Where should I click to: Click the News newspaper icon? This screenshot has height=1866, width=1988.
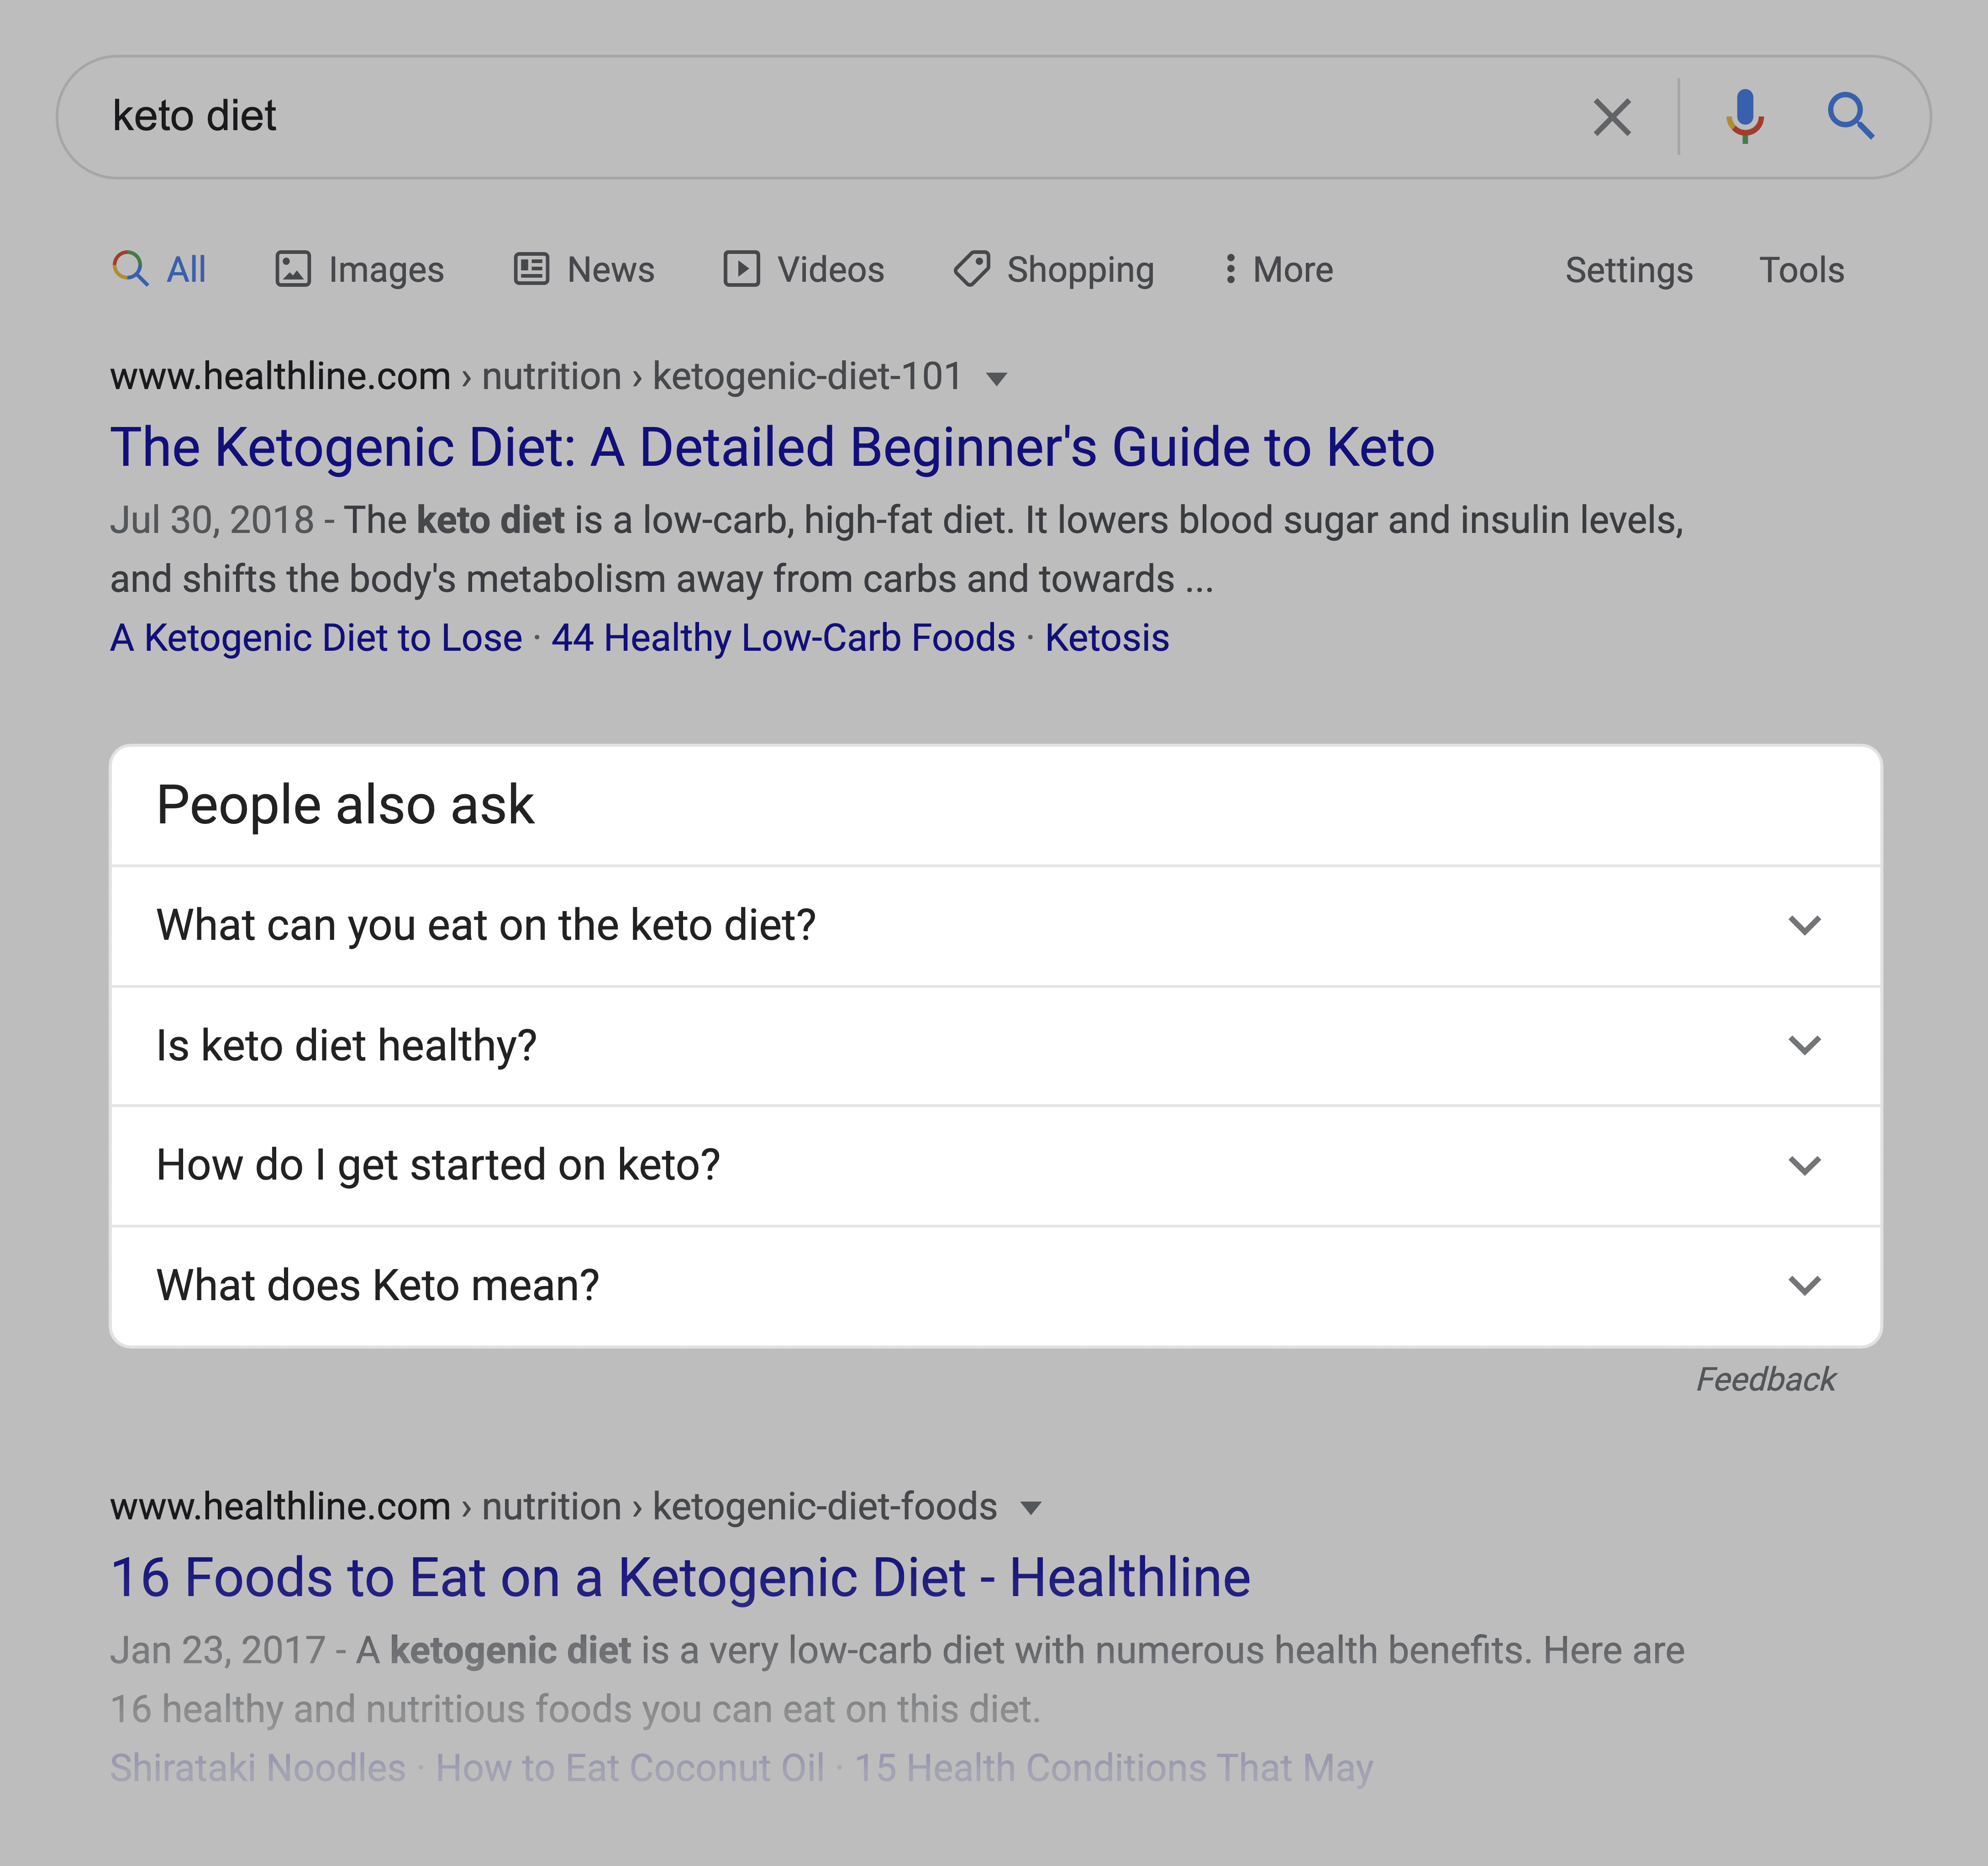click(x=529, y=268)
